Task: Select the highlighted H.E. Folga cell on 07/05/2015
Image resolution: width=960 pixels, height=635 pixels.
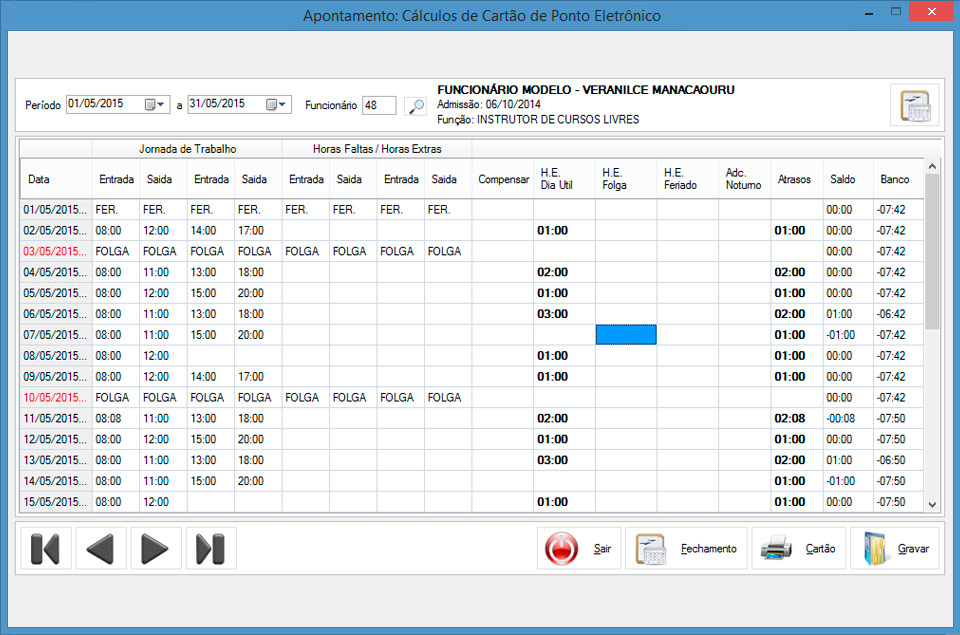Action: coord(626,335)
